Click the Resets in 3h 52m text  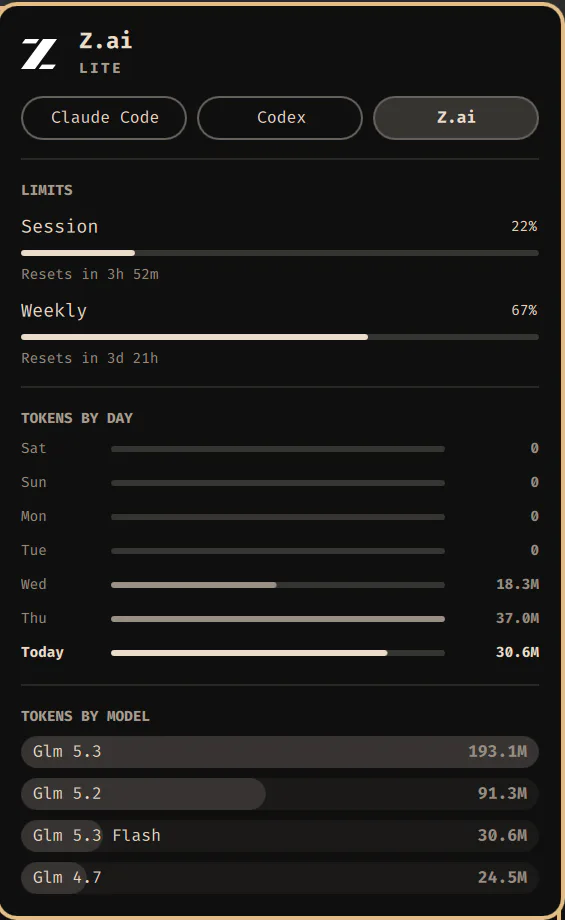tap(90, 274)
